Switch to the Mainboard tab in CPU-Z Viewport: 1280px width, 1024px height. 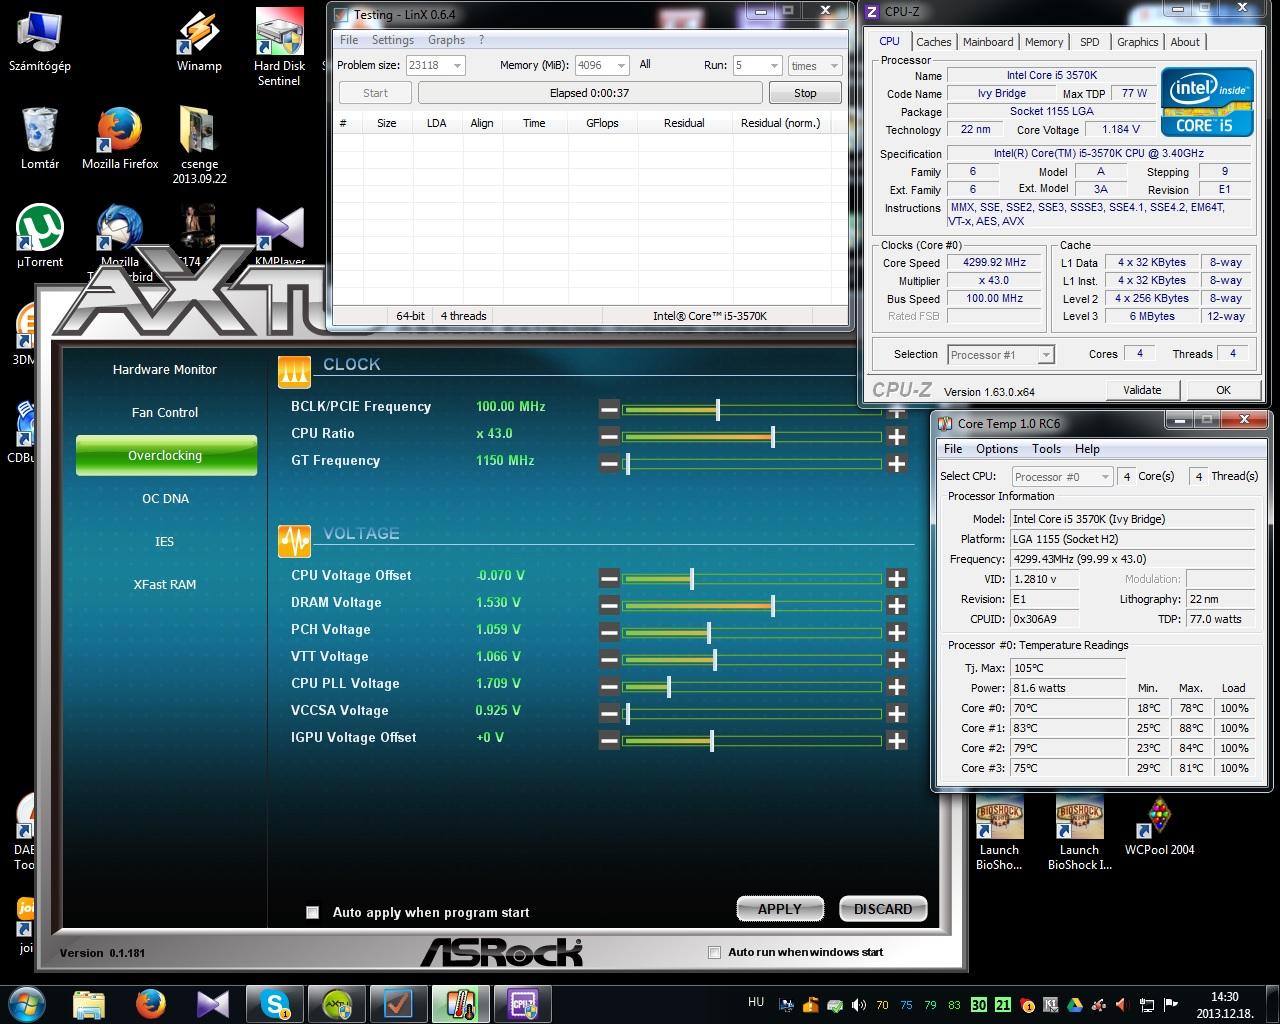988,42
